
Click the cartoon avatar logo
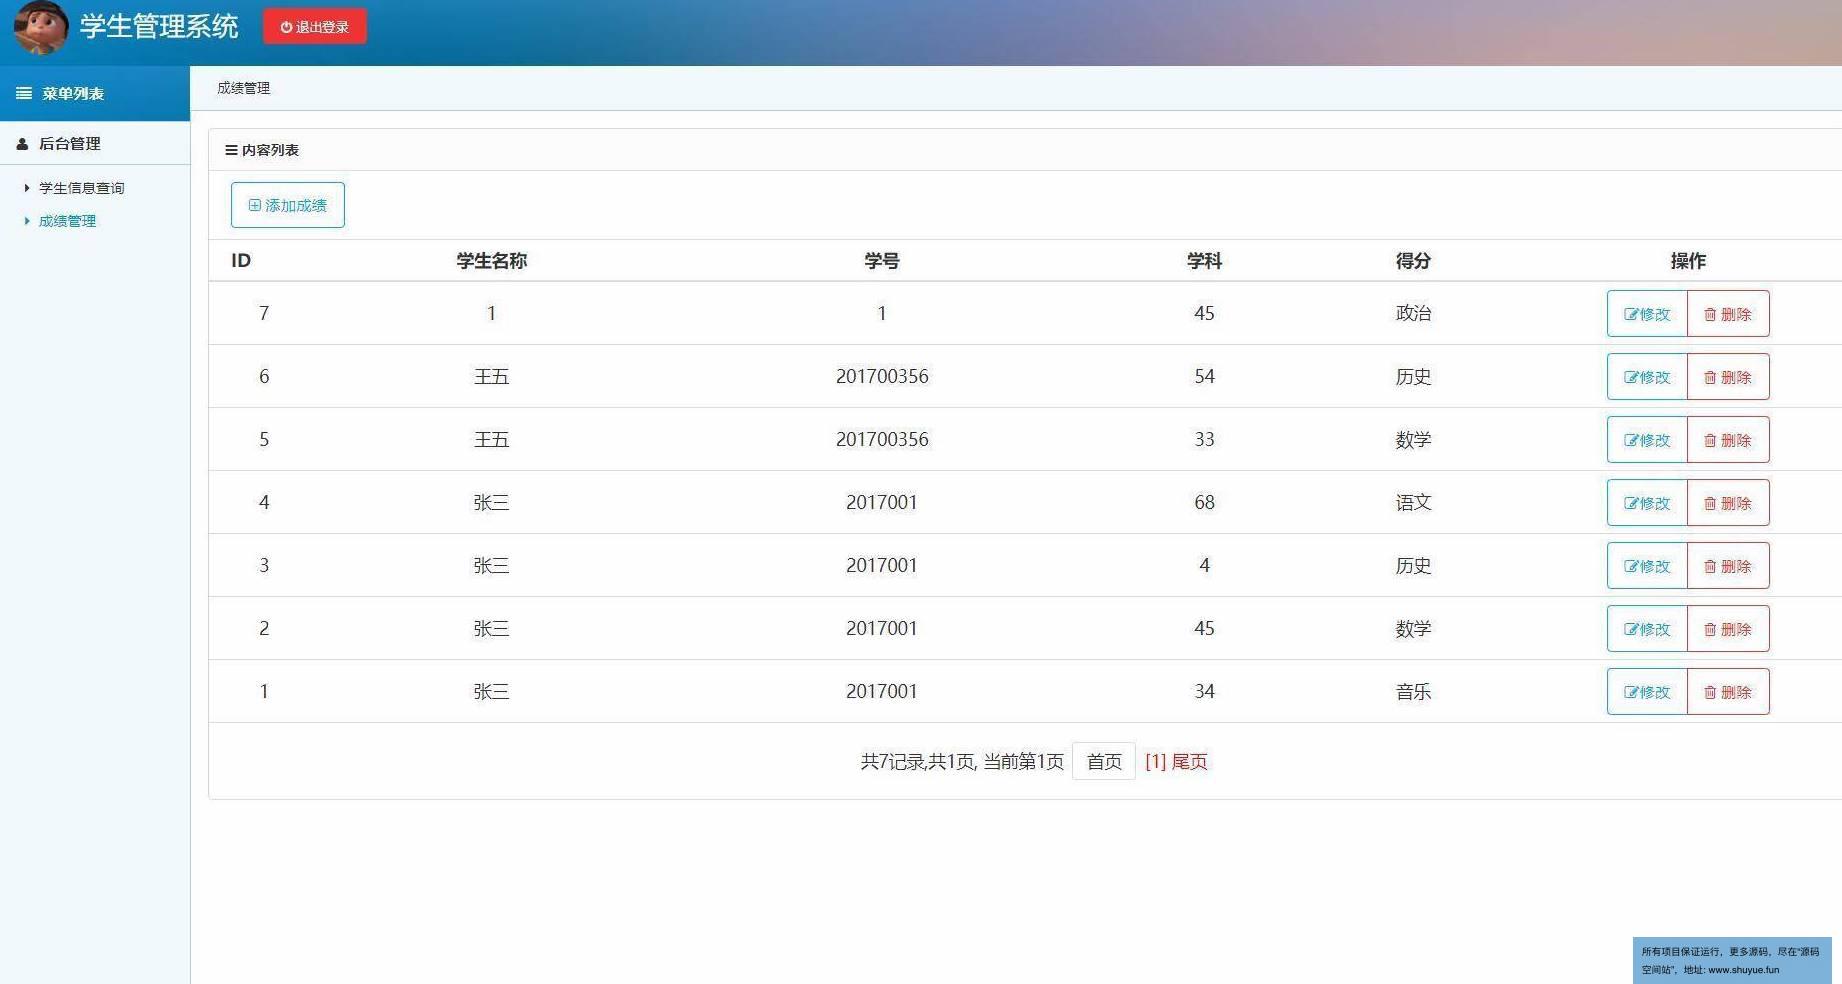[x=41, y=27]
